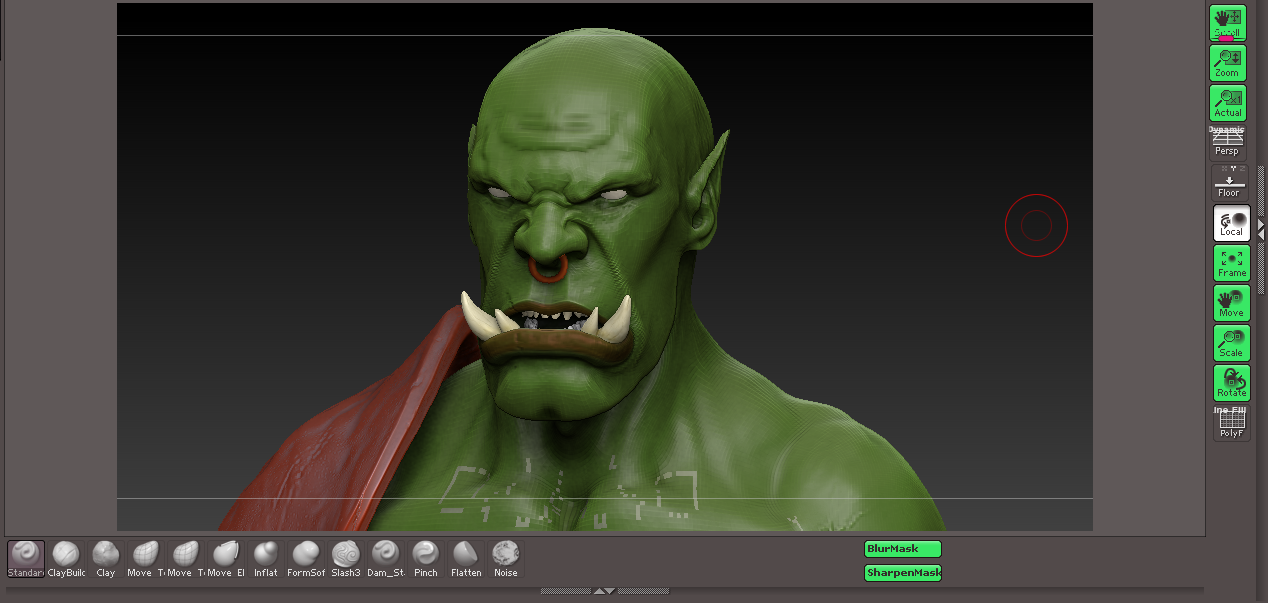Click the Frame mesh button

pyautogui.click(x=1231, y=263)
